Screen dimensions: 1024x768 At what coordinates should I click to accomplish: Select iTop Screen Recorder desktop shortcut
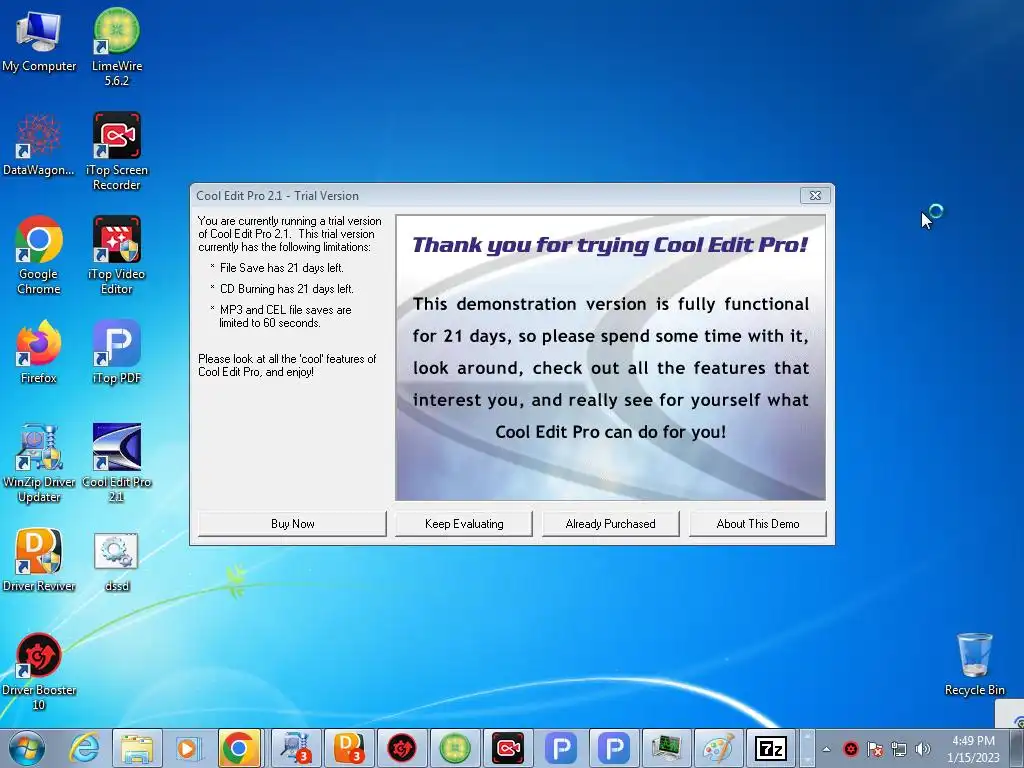(117, 152)
